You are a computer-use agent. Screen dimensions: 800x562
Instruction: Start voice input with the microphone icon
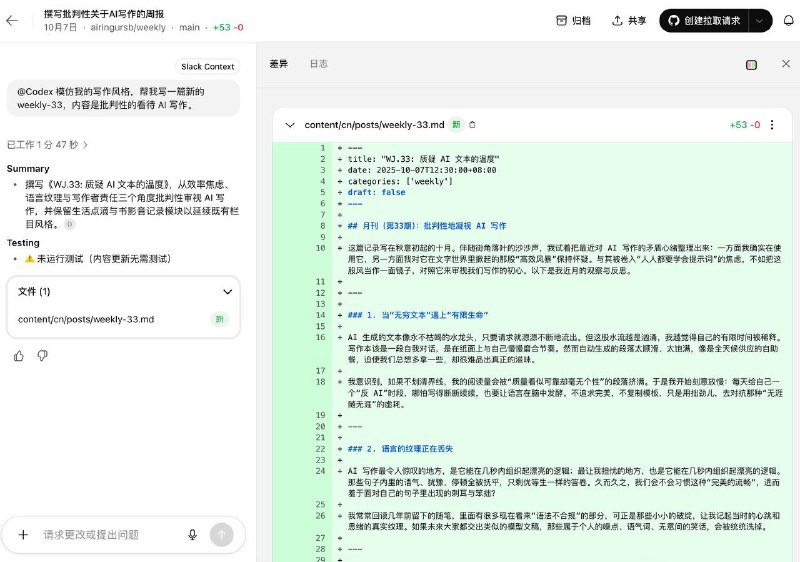[x=192, y=535]
